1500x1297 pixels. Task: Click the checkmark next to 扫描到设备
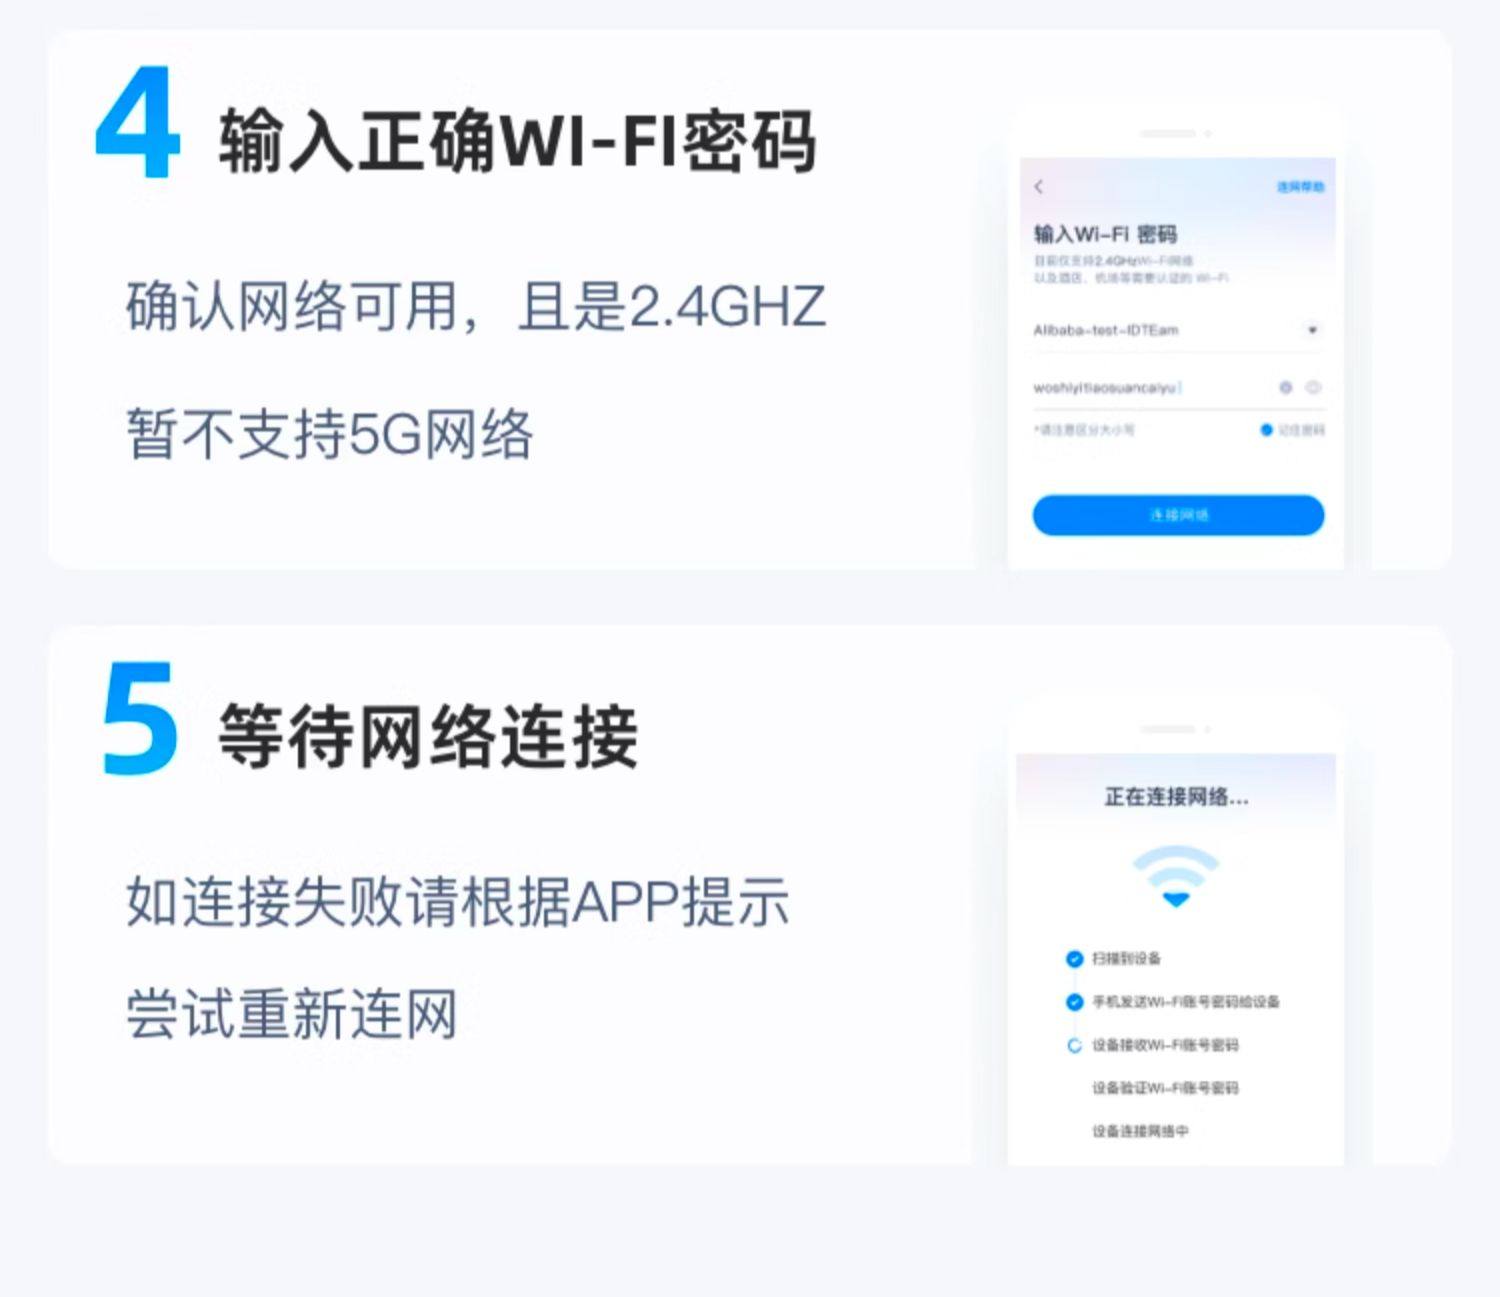[1074, 959]
